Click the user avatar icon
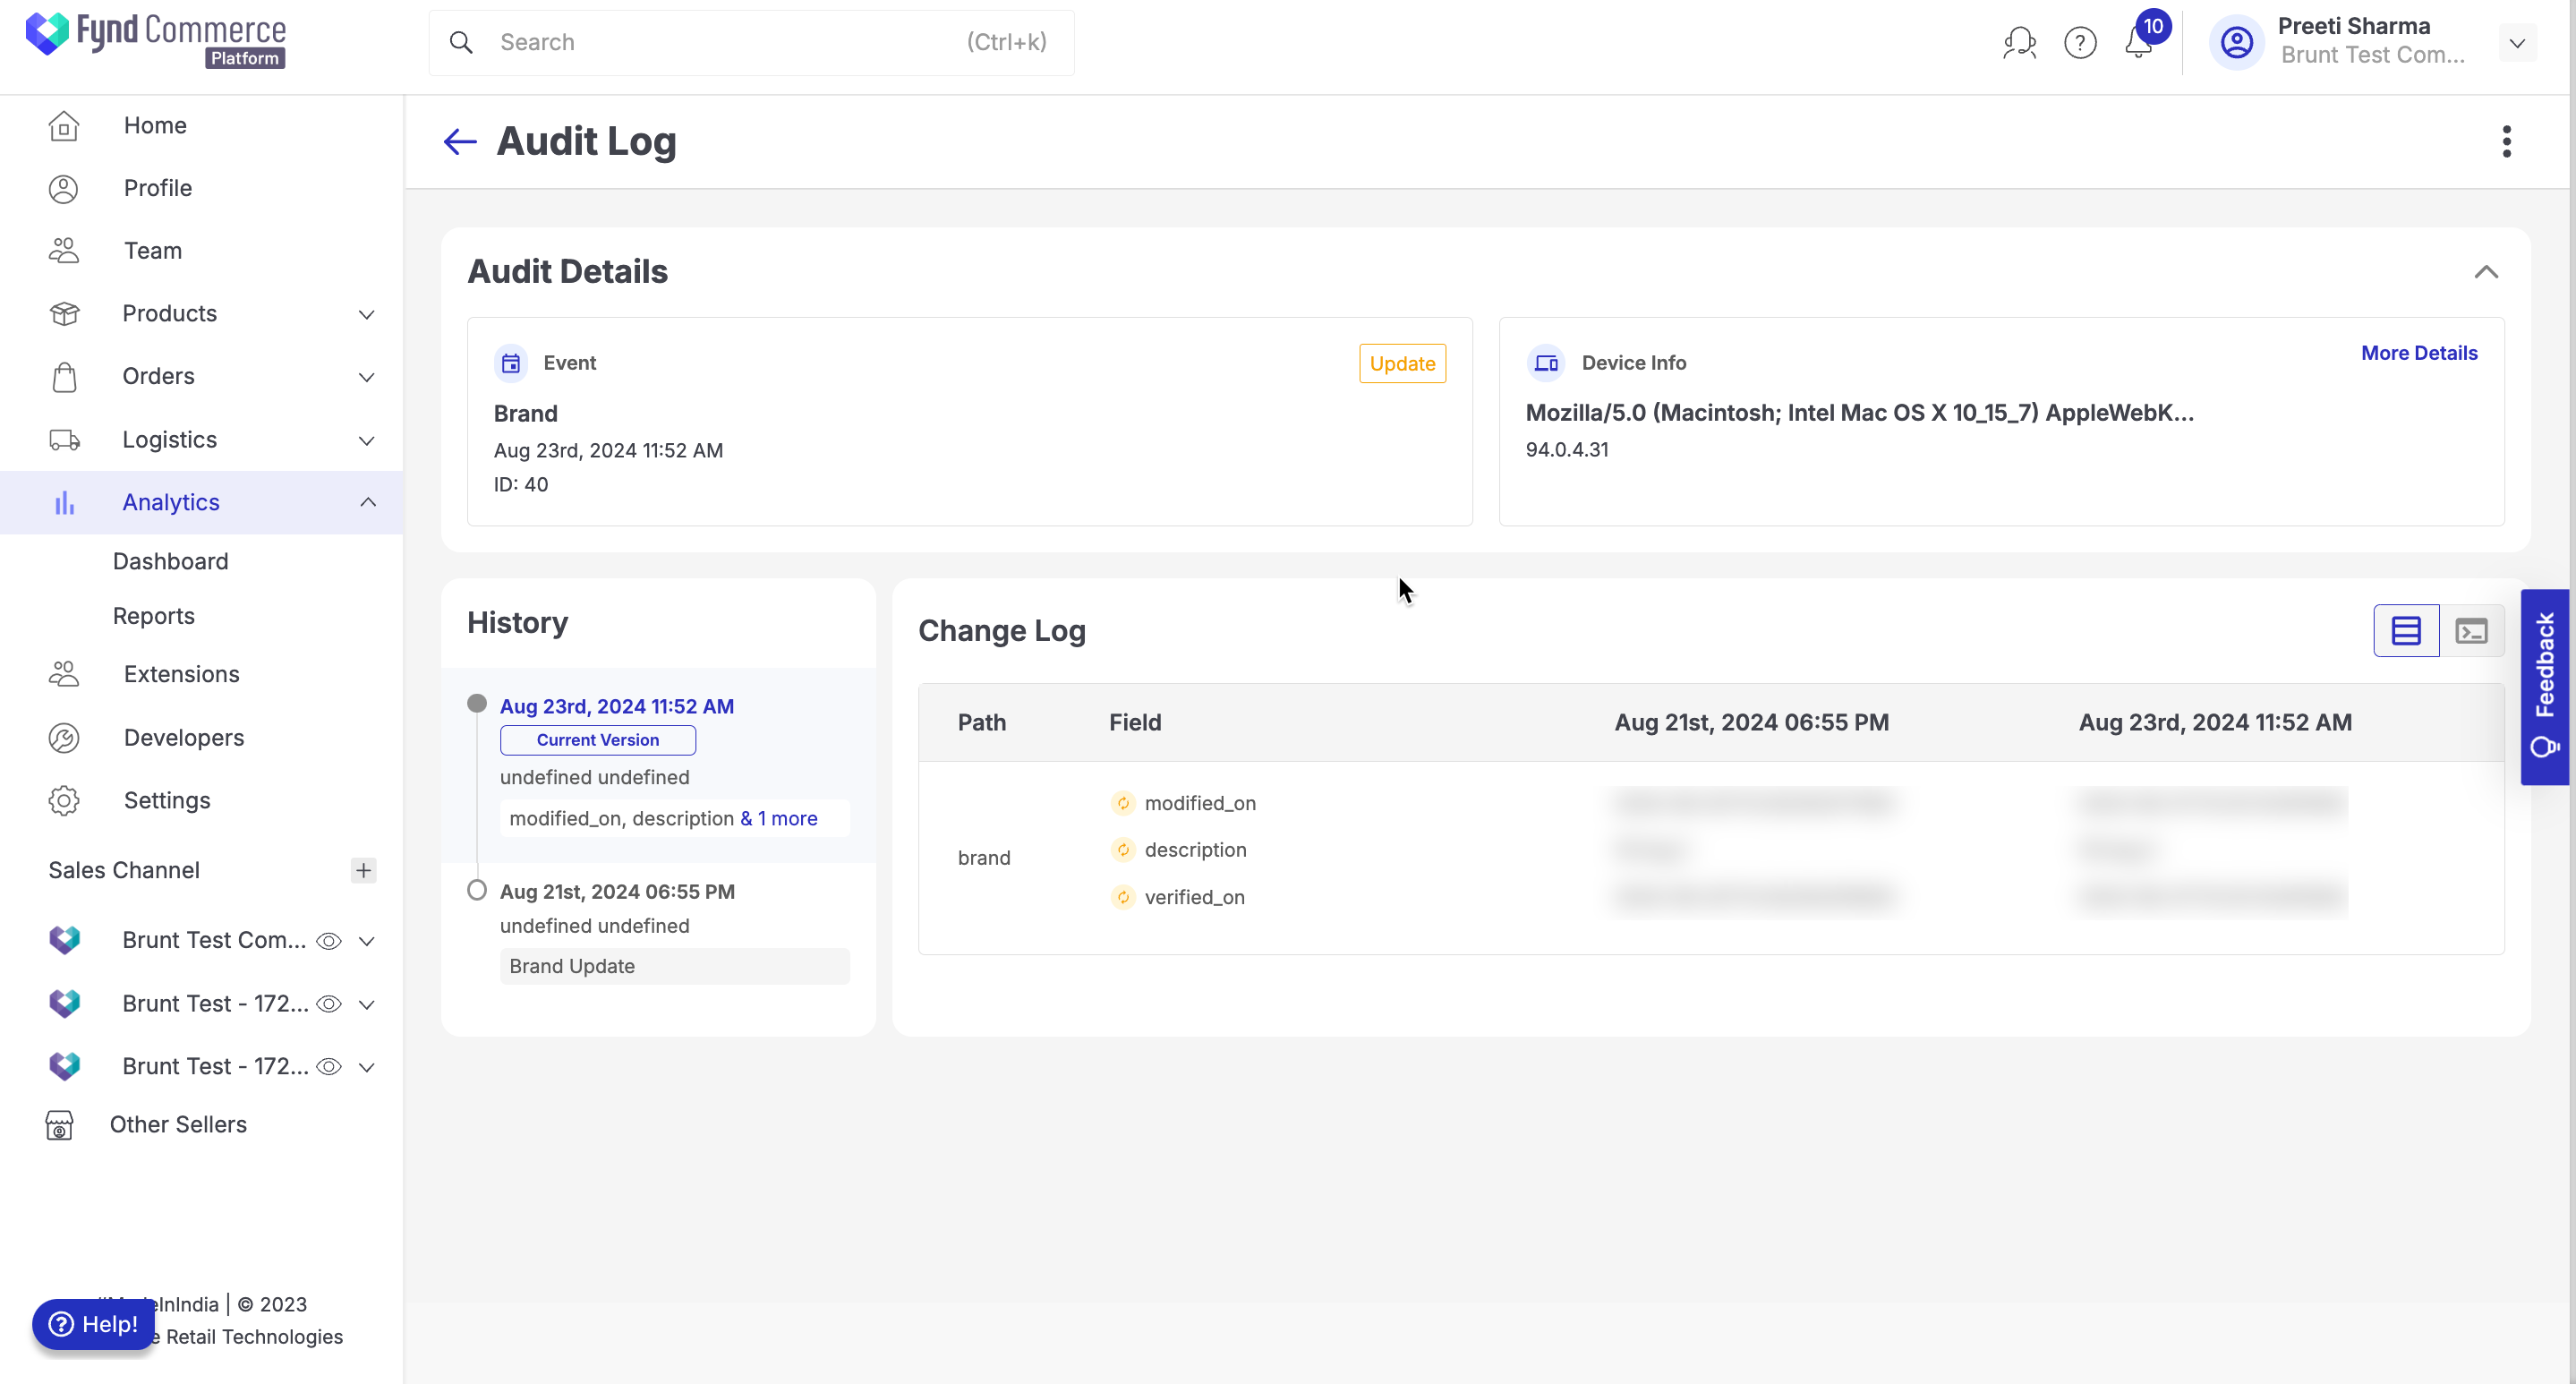The width and height of the screenshot is (2576, 1384). (2236, 42)
